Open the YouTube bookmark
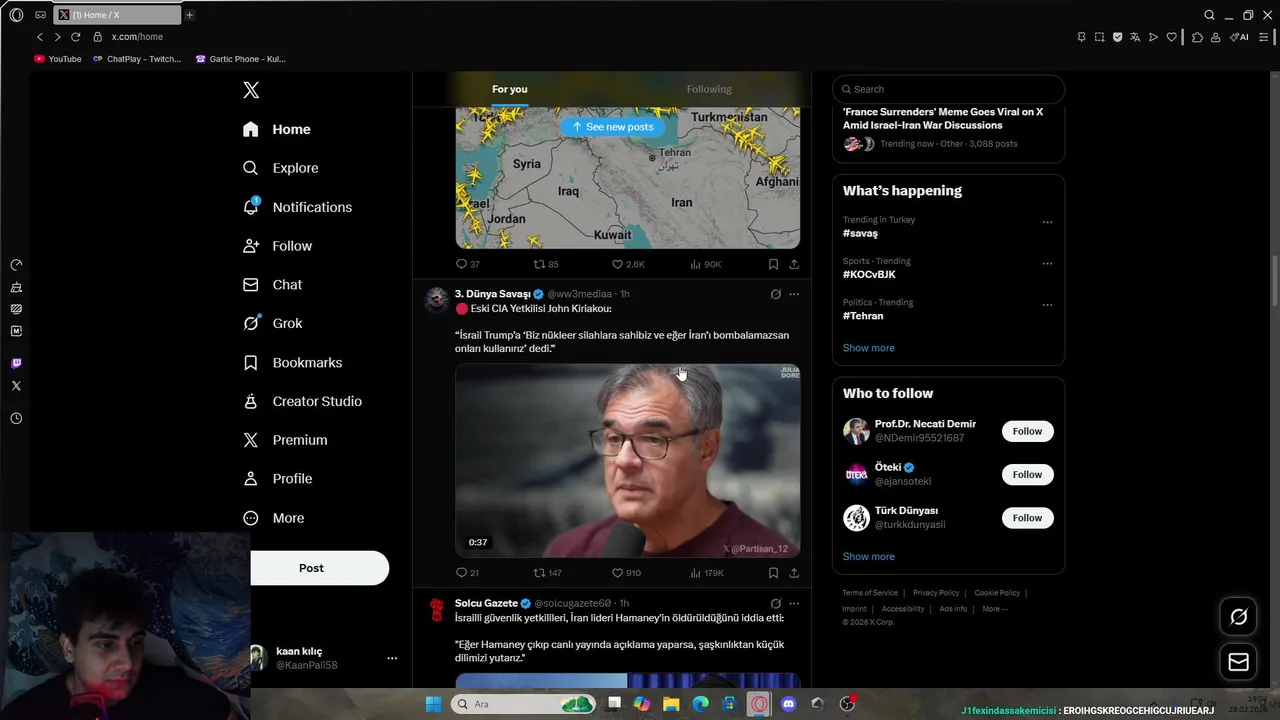Image resolution: width=1280 pixels, height=720 pixels. [58, 59]
